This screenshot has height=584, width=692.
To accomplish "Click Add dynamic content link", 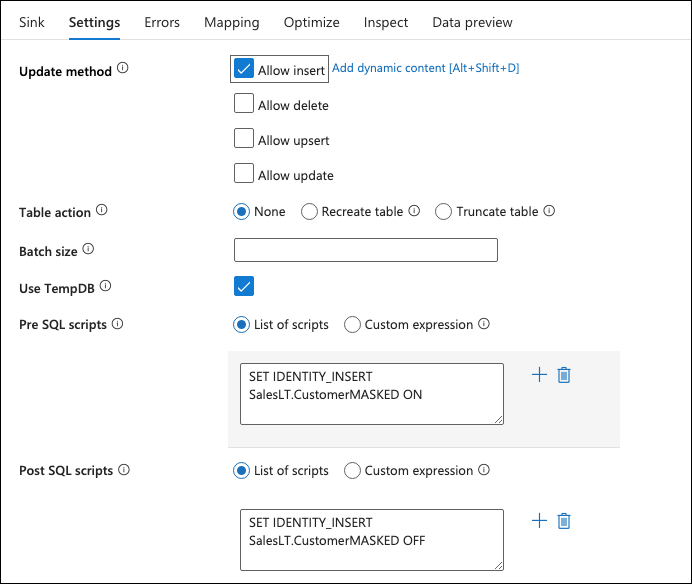I will 425,68.
